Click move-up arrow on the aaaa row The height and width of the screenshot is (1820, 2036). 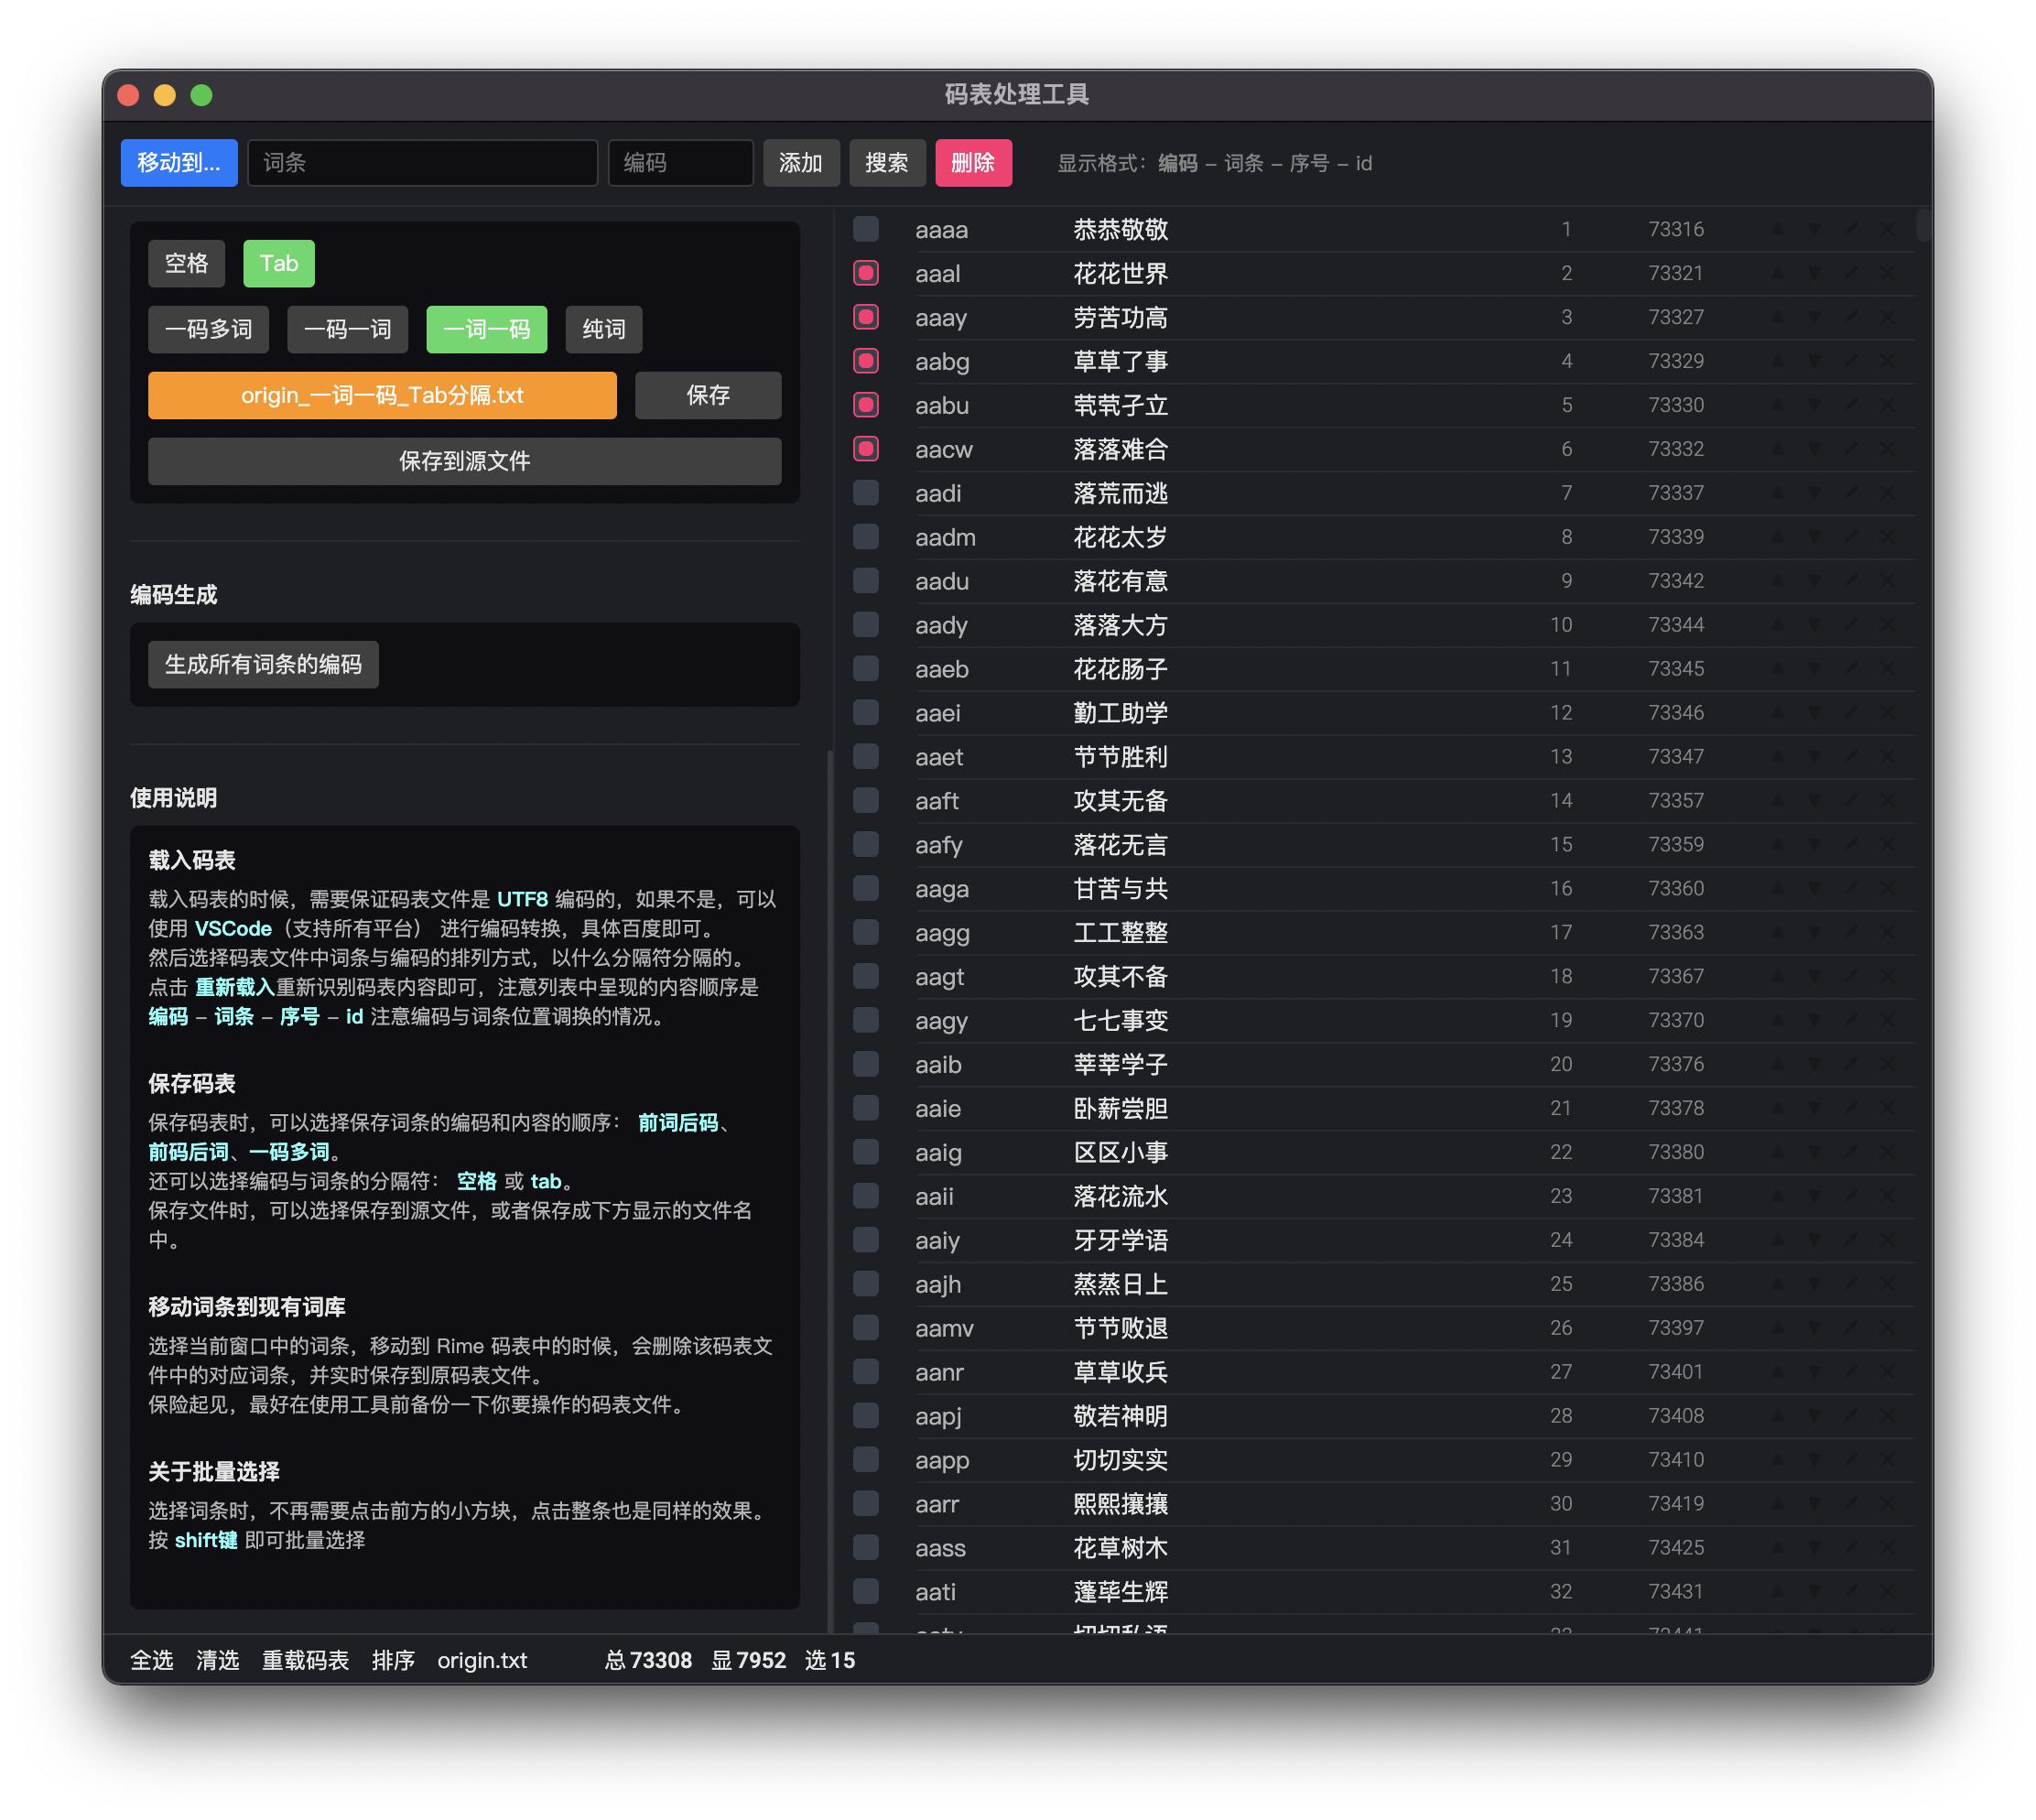click(x=1777, y=229)
